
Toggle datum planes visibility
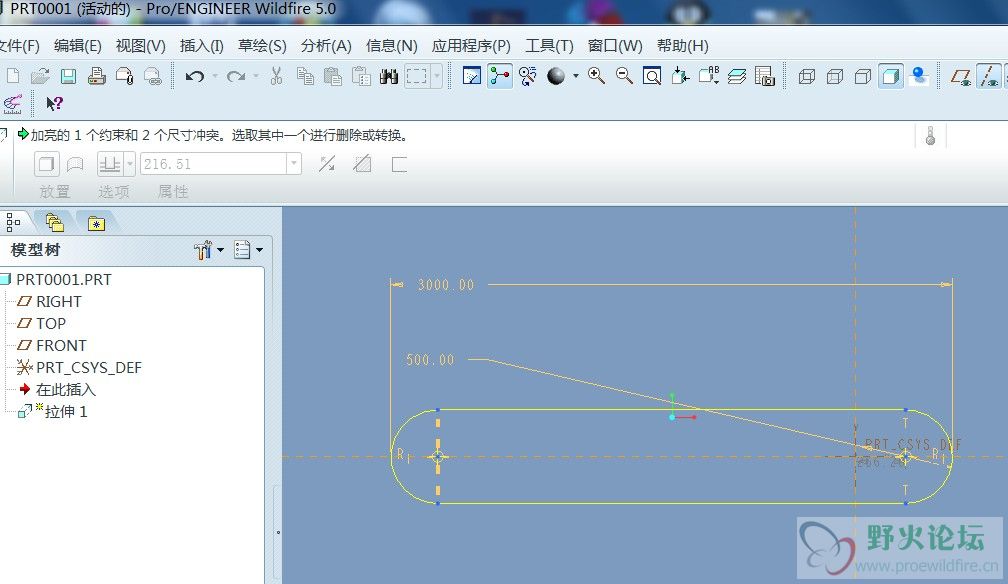pos(961,77)
